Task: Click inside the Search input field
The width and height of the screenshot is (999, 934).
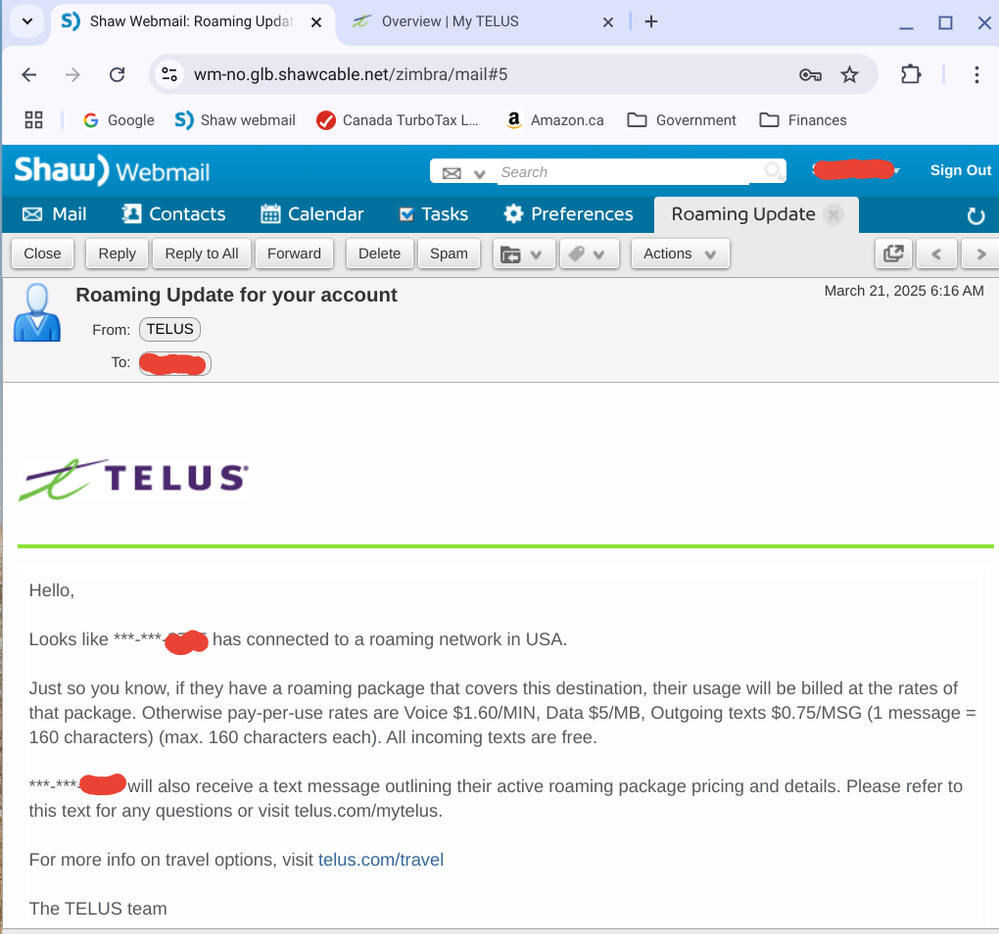Action: tap(625, 172)
